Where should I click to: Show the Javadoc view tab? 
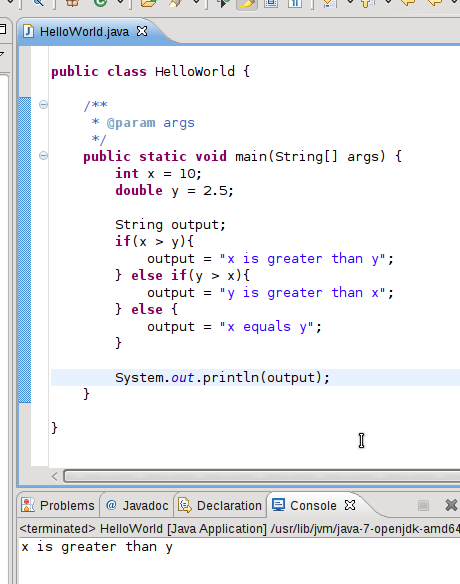point(137,505)
